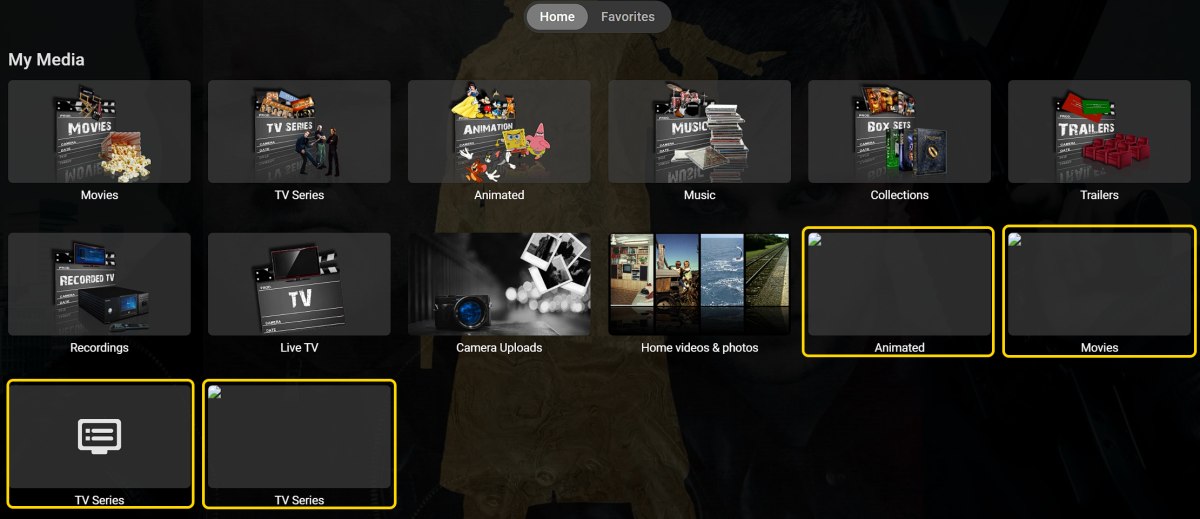The width and height of the screenshot is (1200, 519).
Task: Open the Collections box sets tile
Action: [899, 132]
